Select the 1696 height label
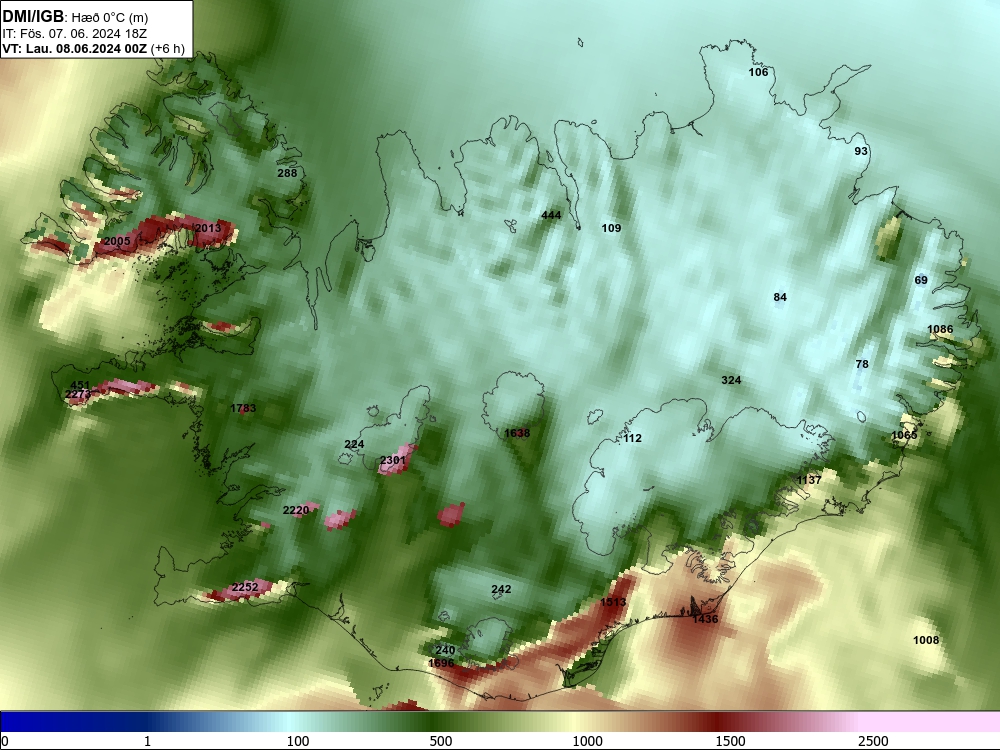Screen dimensions: 1000x750 [441, 663]
